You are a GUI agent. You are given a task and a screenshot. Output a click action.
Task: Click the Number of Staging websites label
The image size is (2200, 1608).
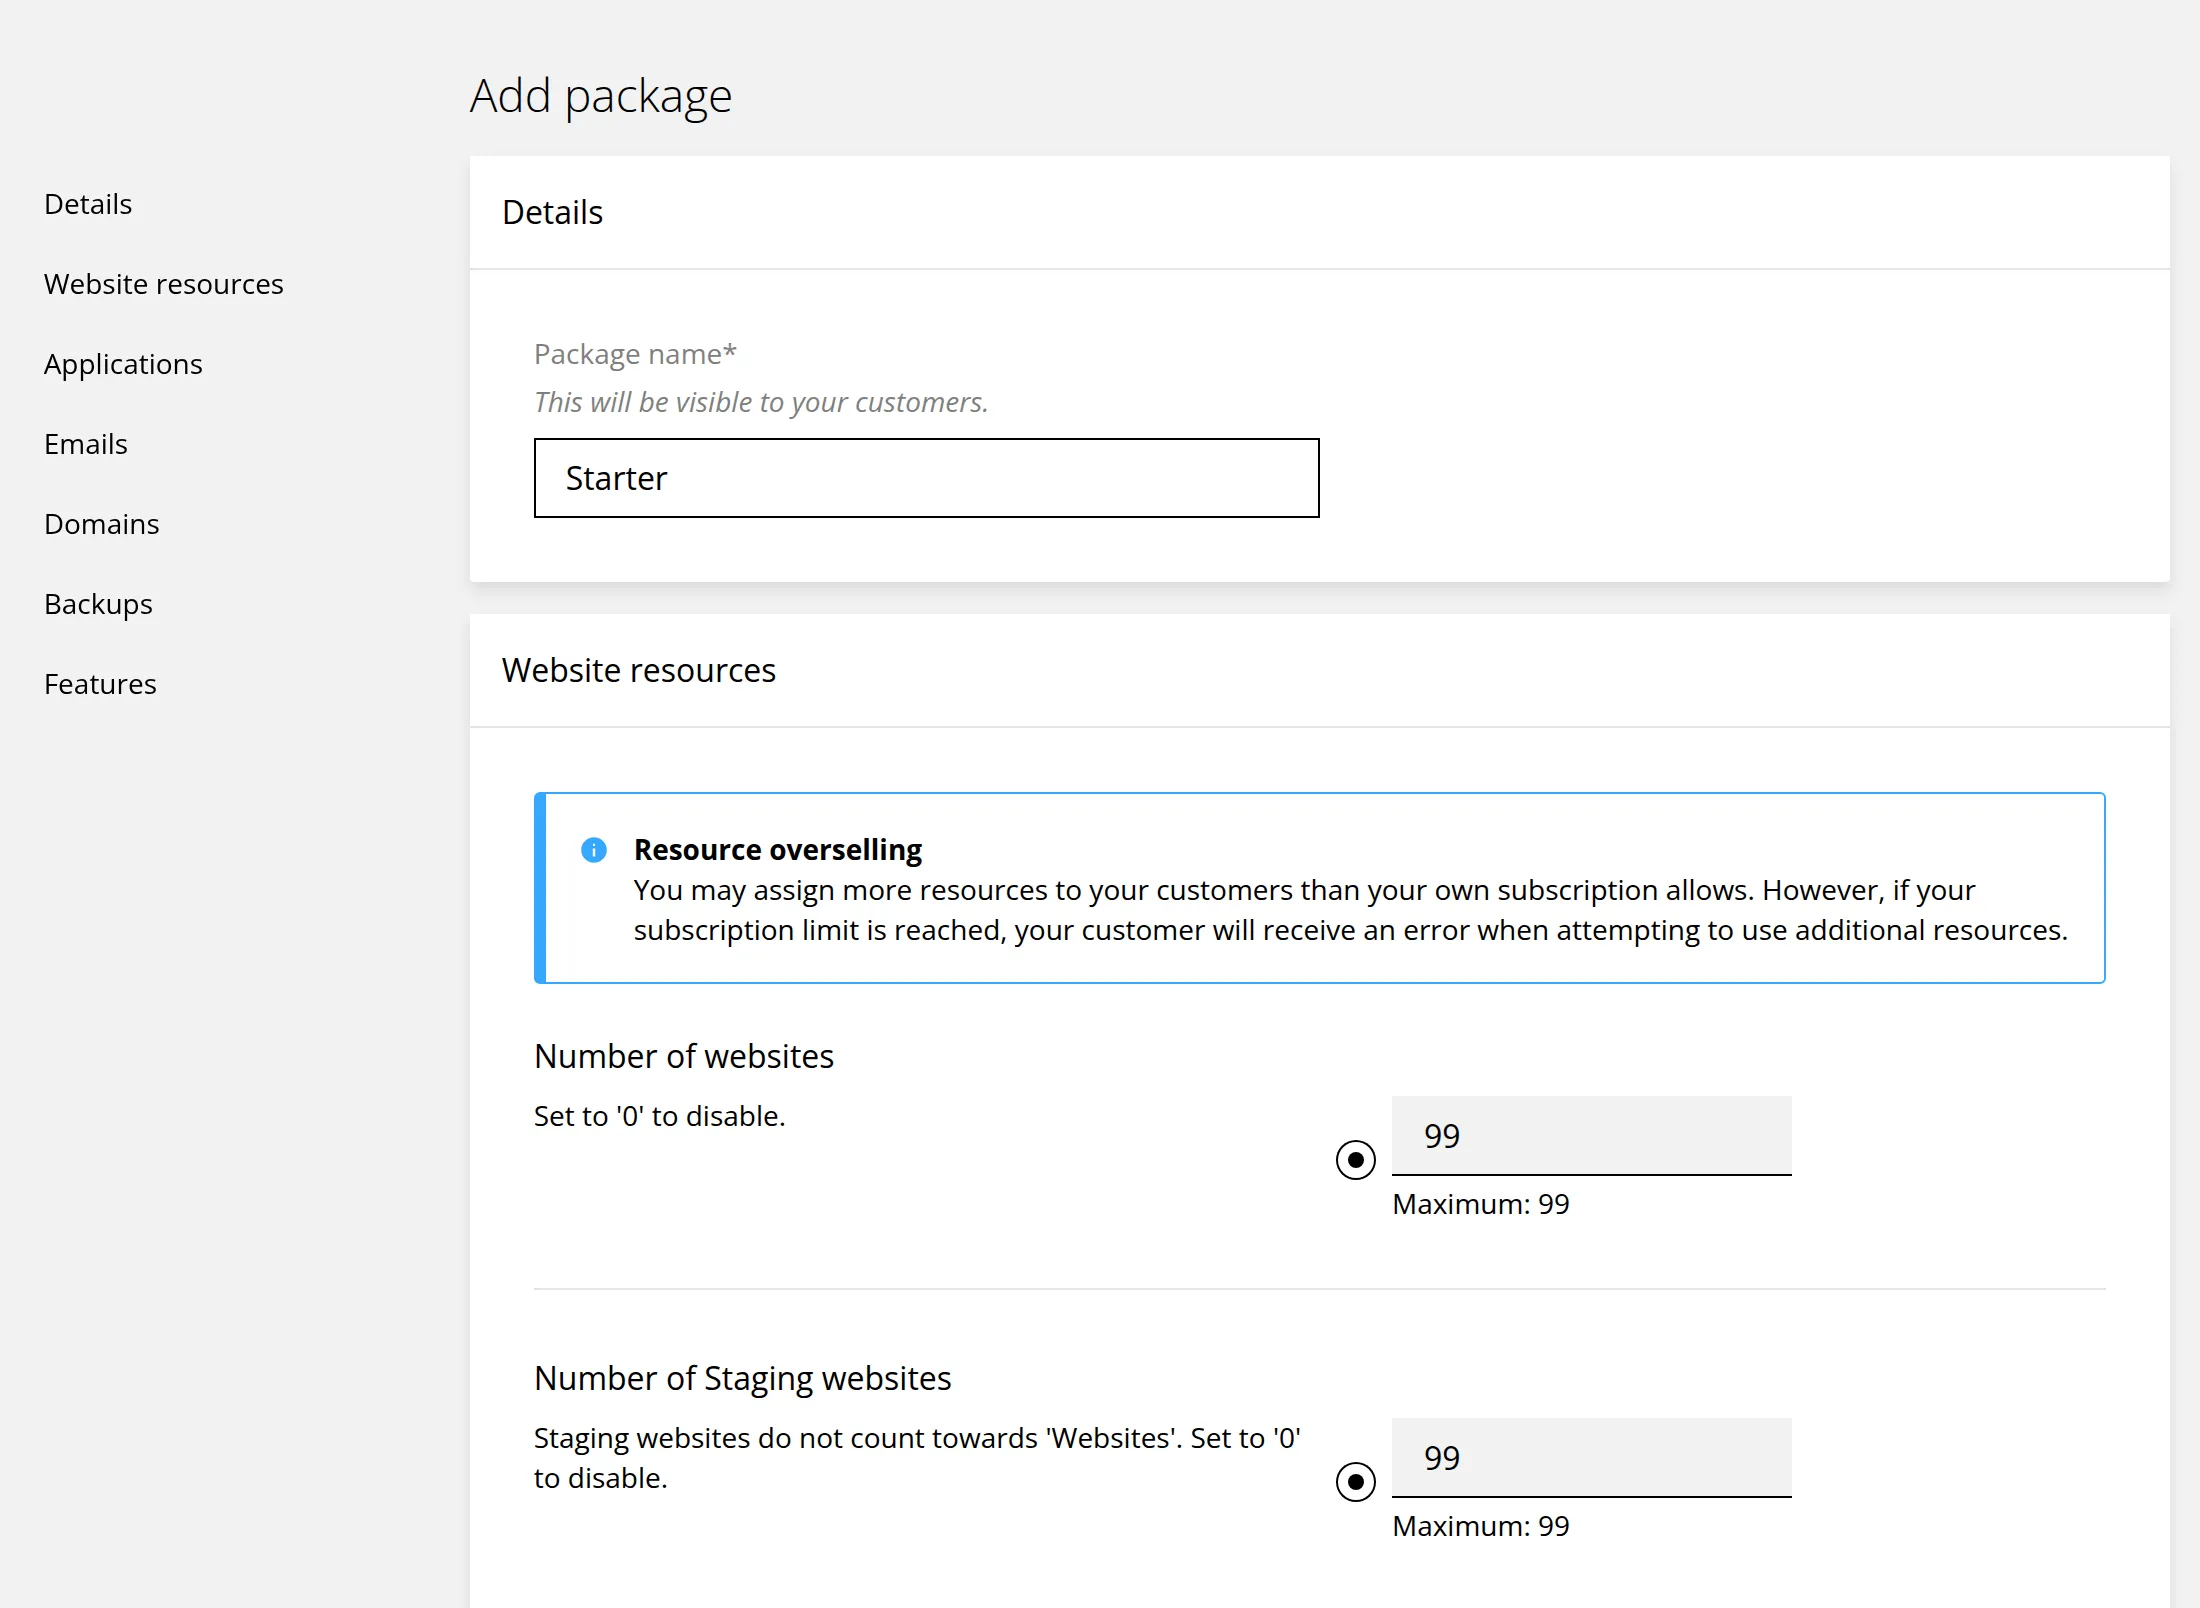[743, 1379]
